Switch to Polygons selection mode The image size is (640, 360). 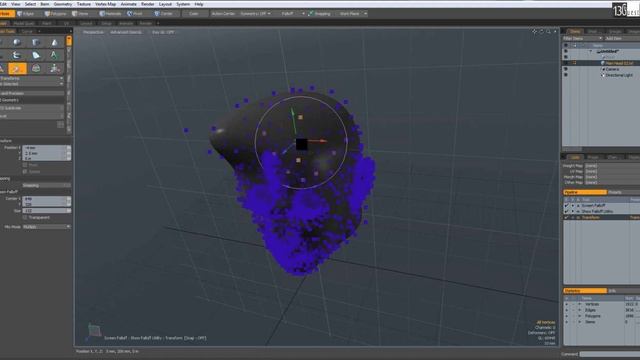click(x=56, y=13)
